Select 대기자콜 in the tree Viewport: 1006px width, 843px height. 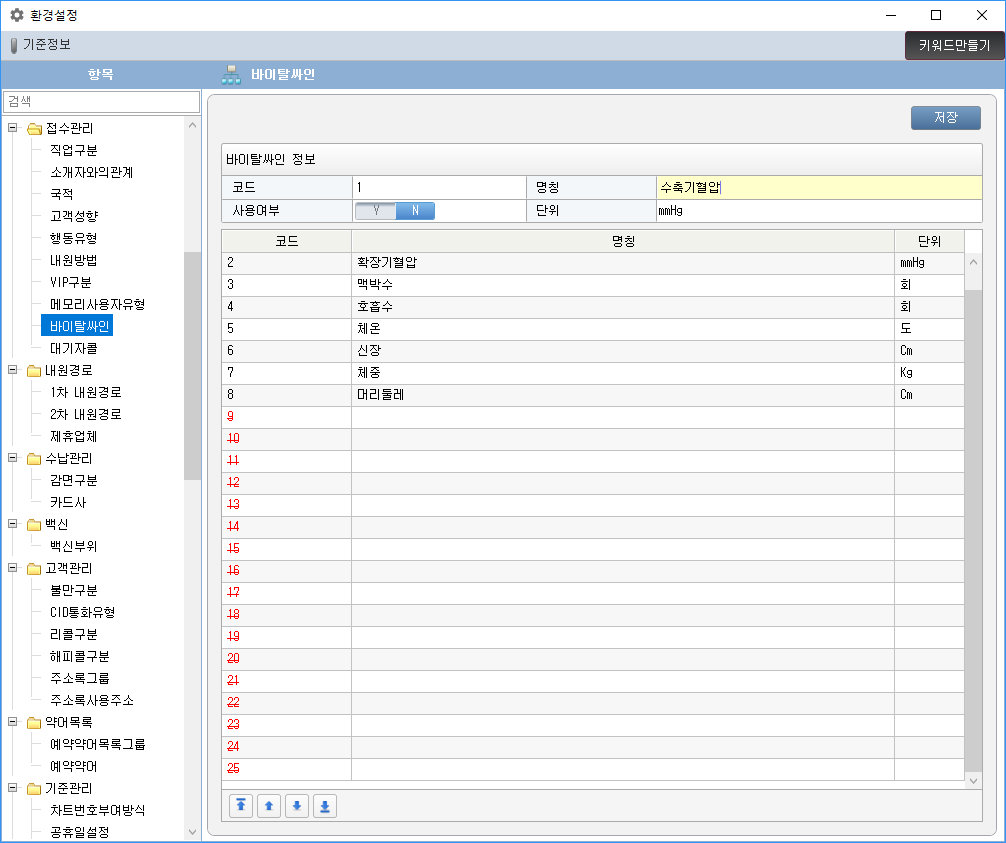[73, 348]
